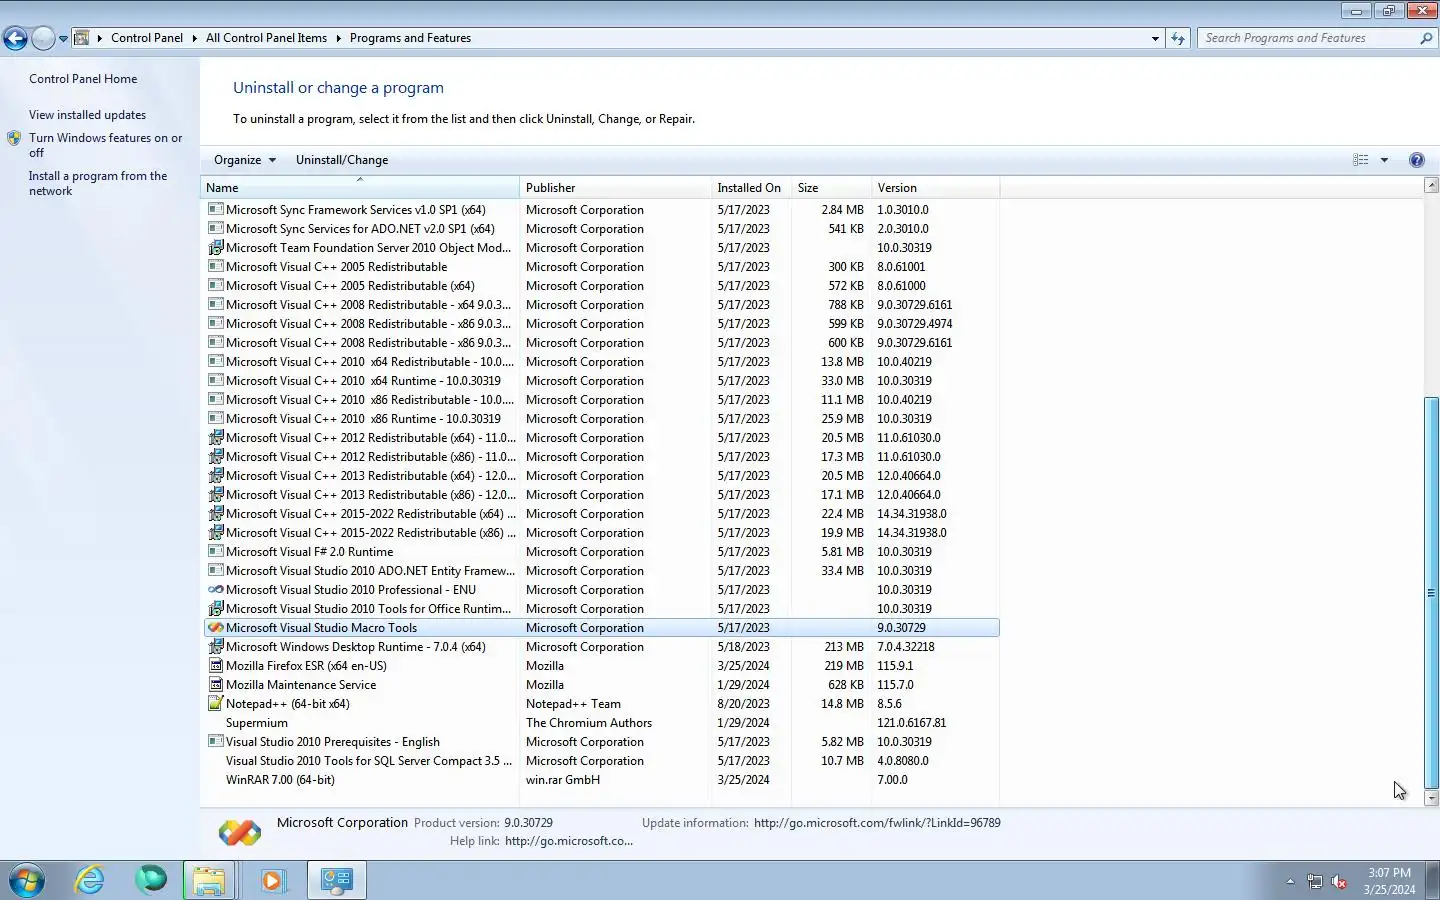Screen dimensions: 1440x900
Task: Sort list by Version column header
Action: coord(934,188)
